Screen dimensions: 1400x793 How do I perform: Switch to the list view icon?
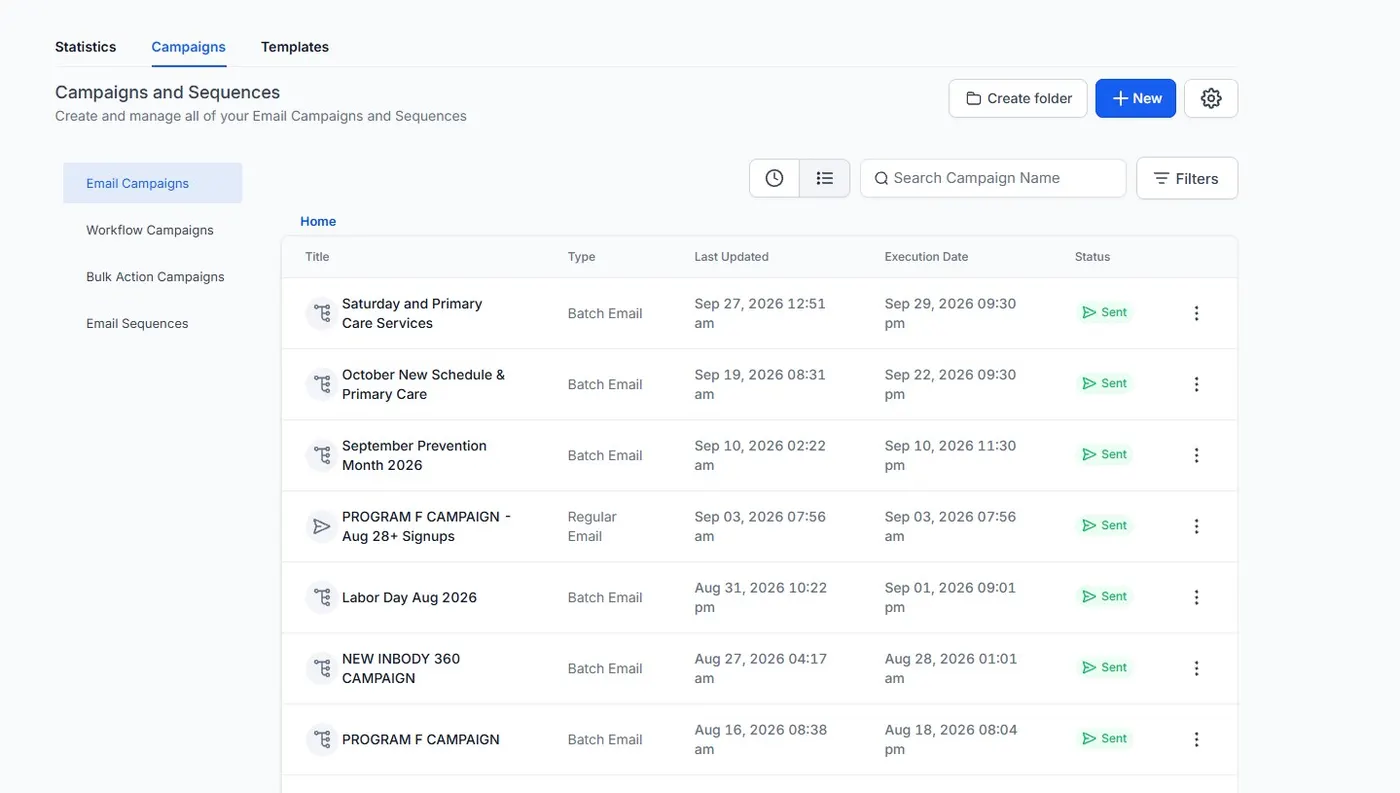point(824,178)
